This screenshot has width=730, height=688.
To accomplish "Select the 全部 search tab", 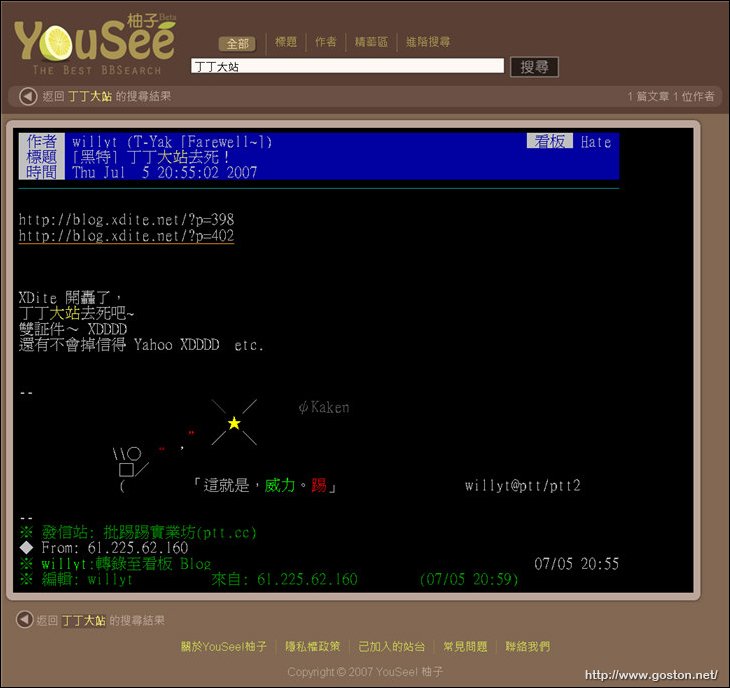I will click(x=237, y=43).
